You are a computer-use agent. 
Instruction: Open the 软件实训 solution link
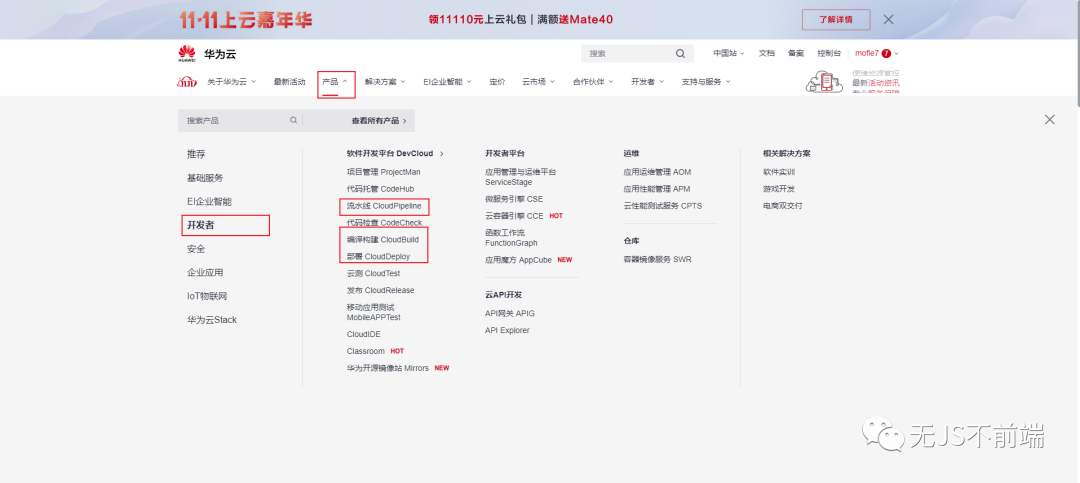click(778, 172)
